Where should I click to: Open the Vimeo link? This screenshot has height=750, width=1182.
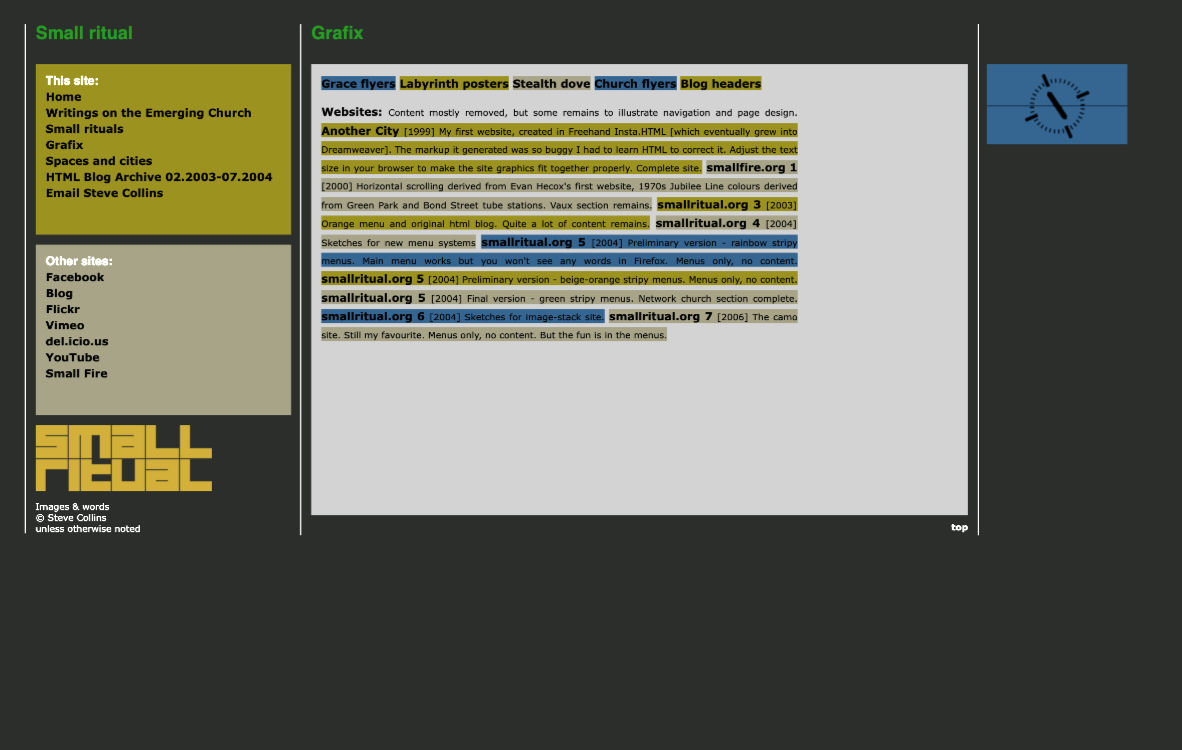(64, 325)
